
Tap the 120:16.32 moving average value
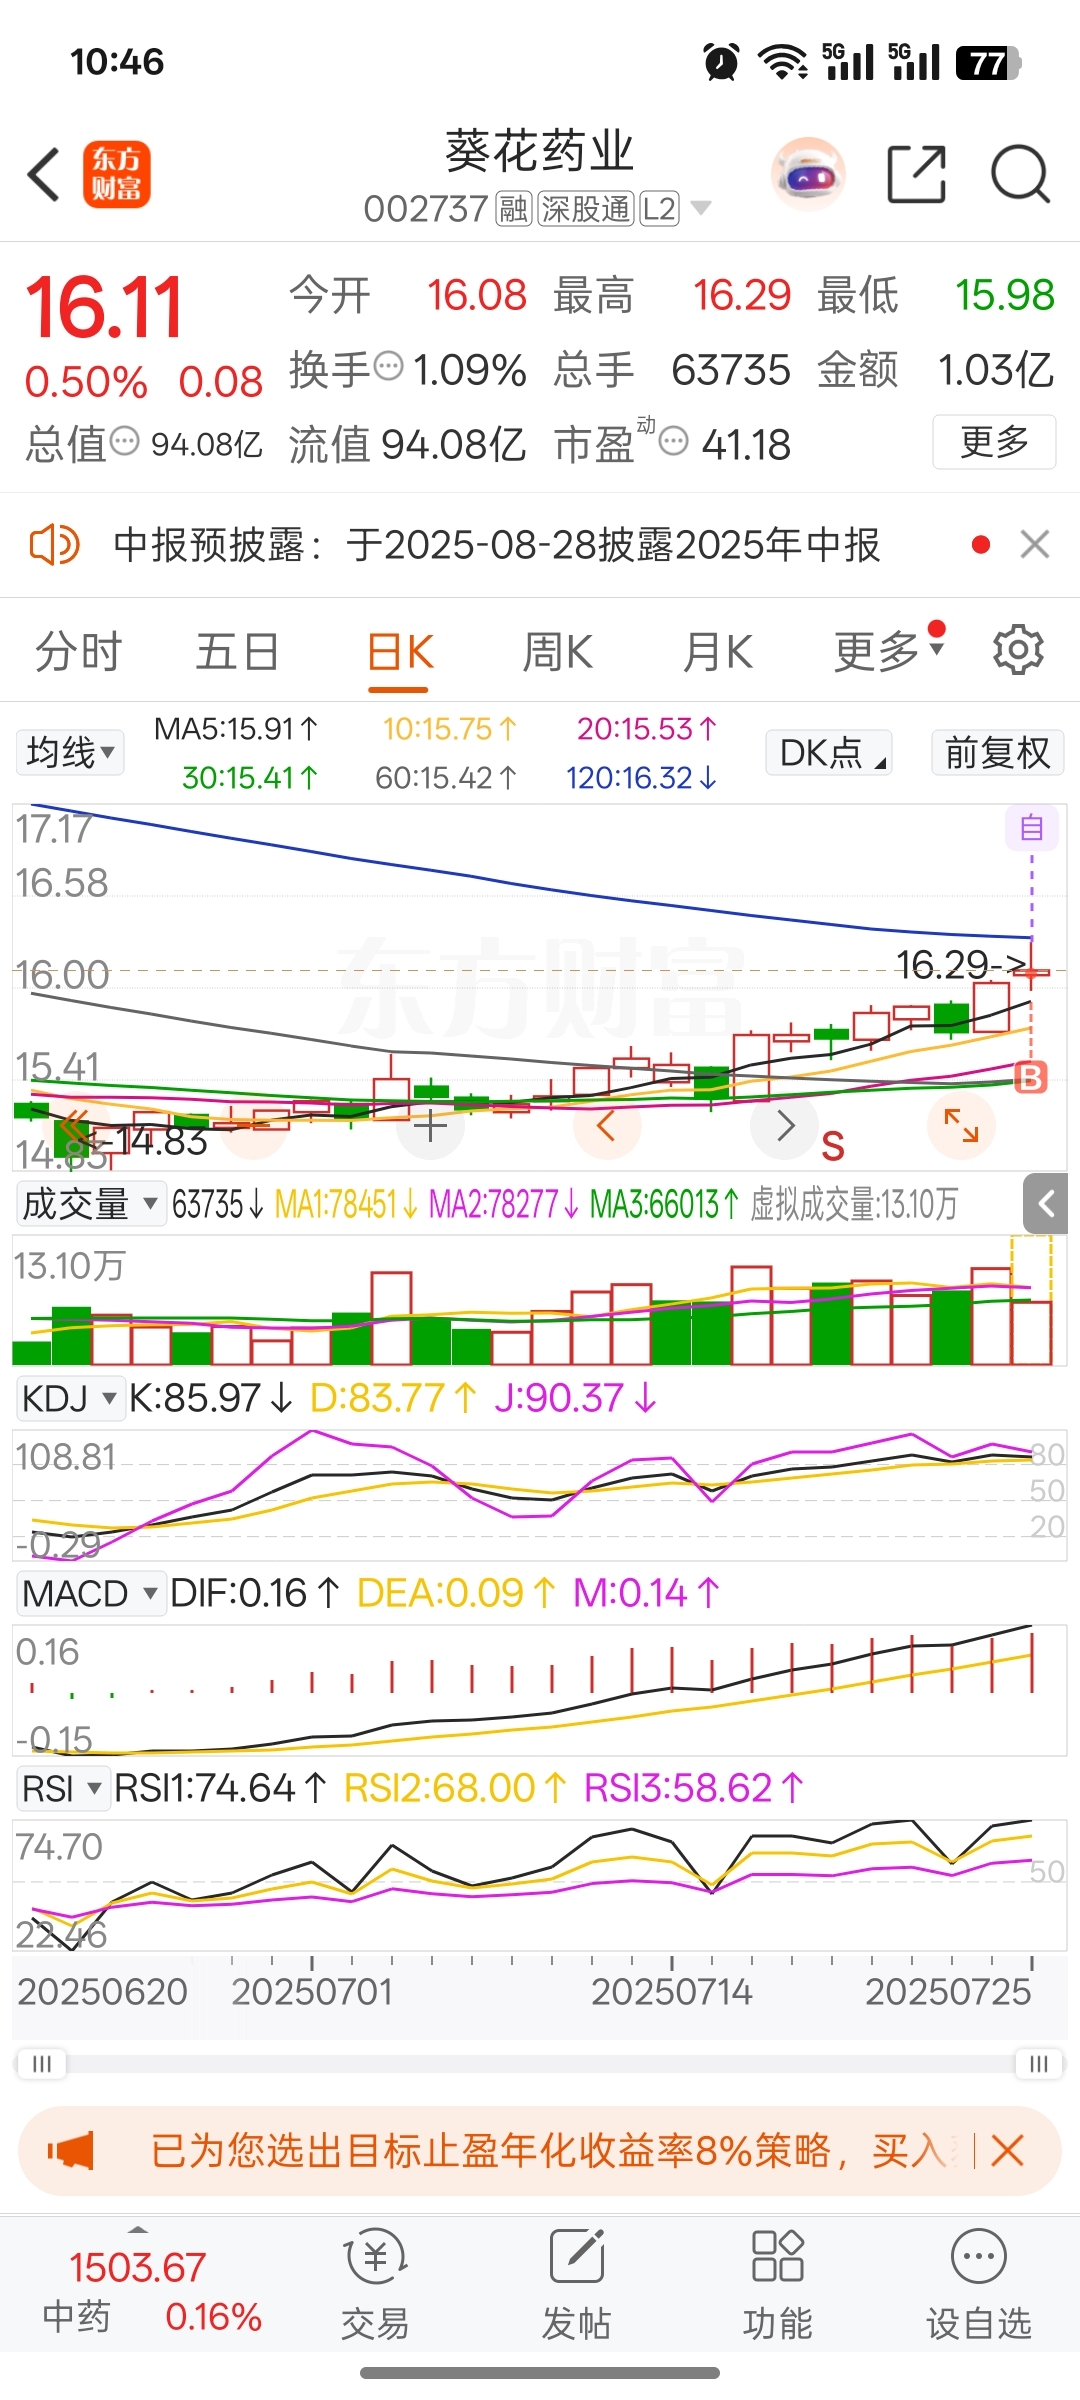pos(641,777)
